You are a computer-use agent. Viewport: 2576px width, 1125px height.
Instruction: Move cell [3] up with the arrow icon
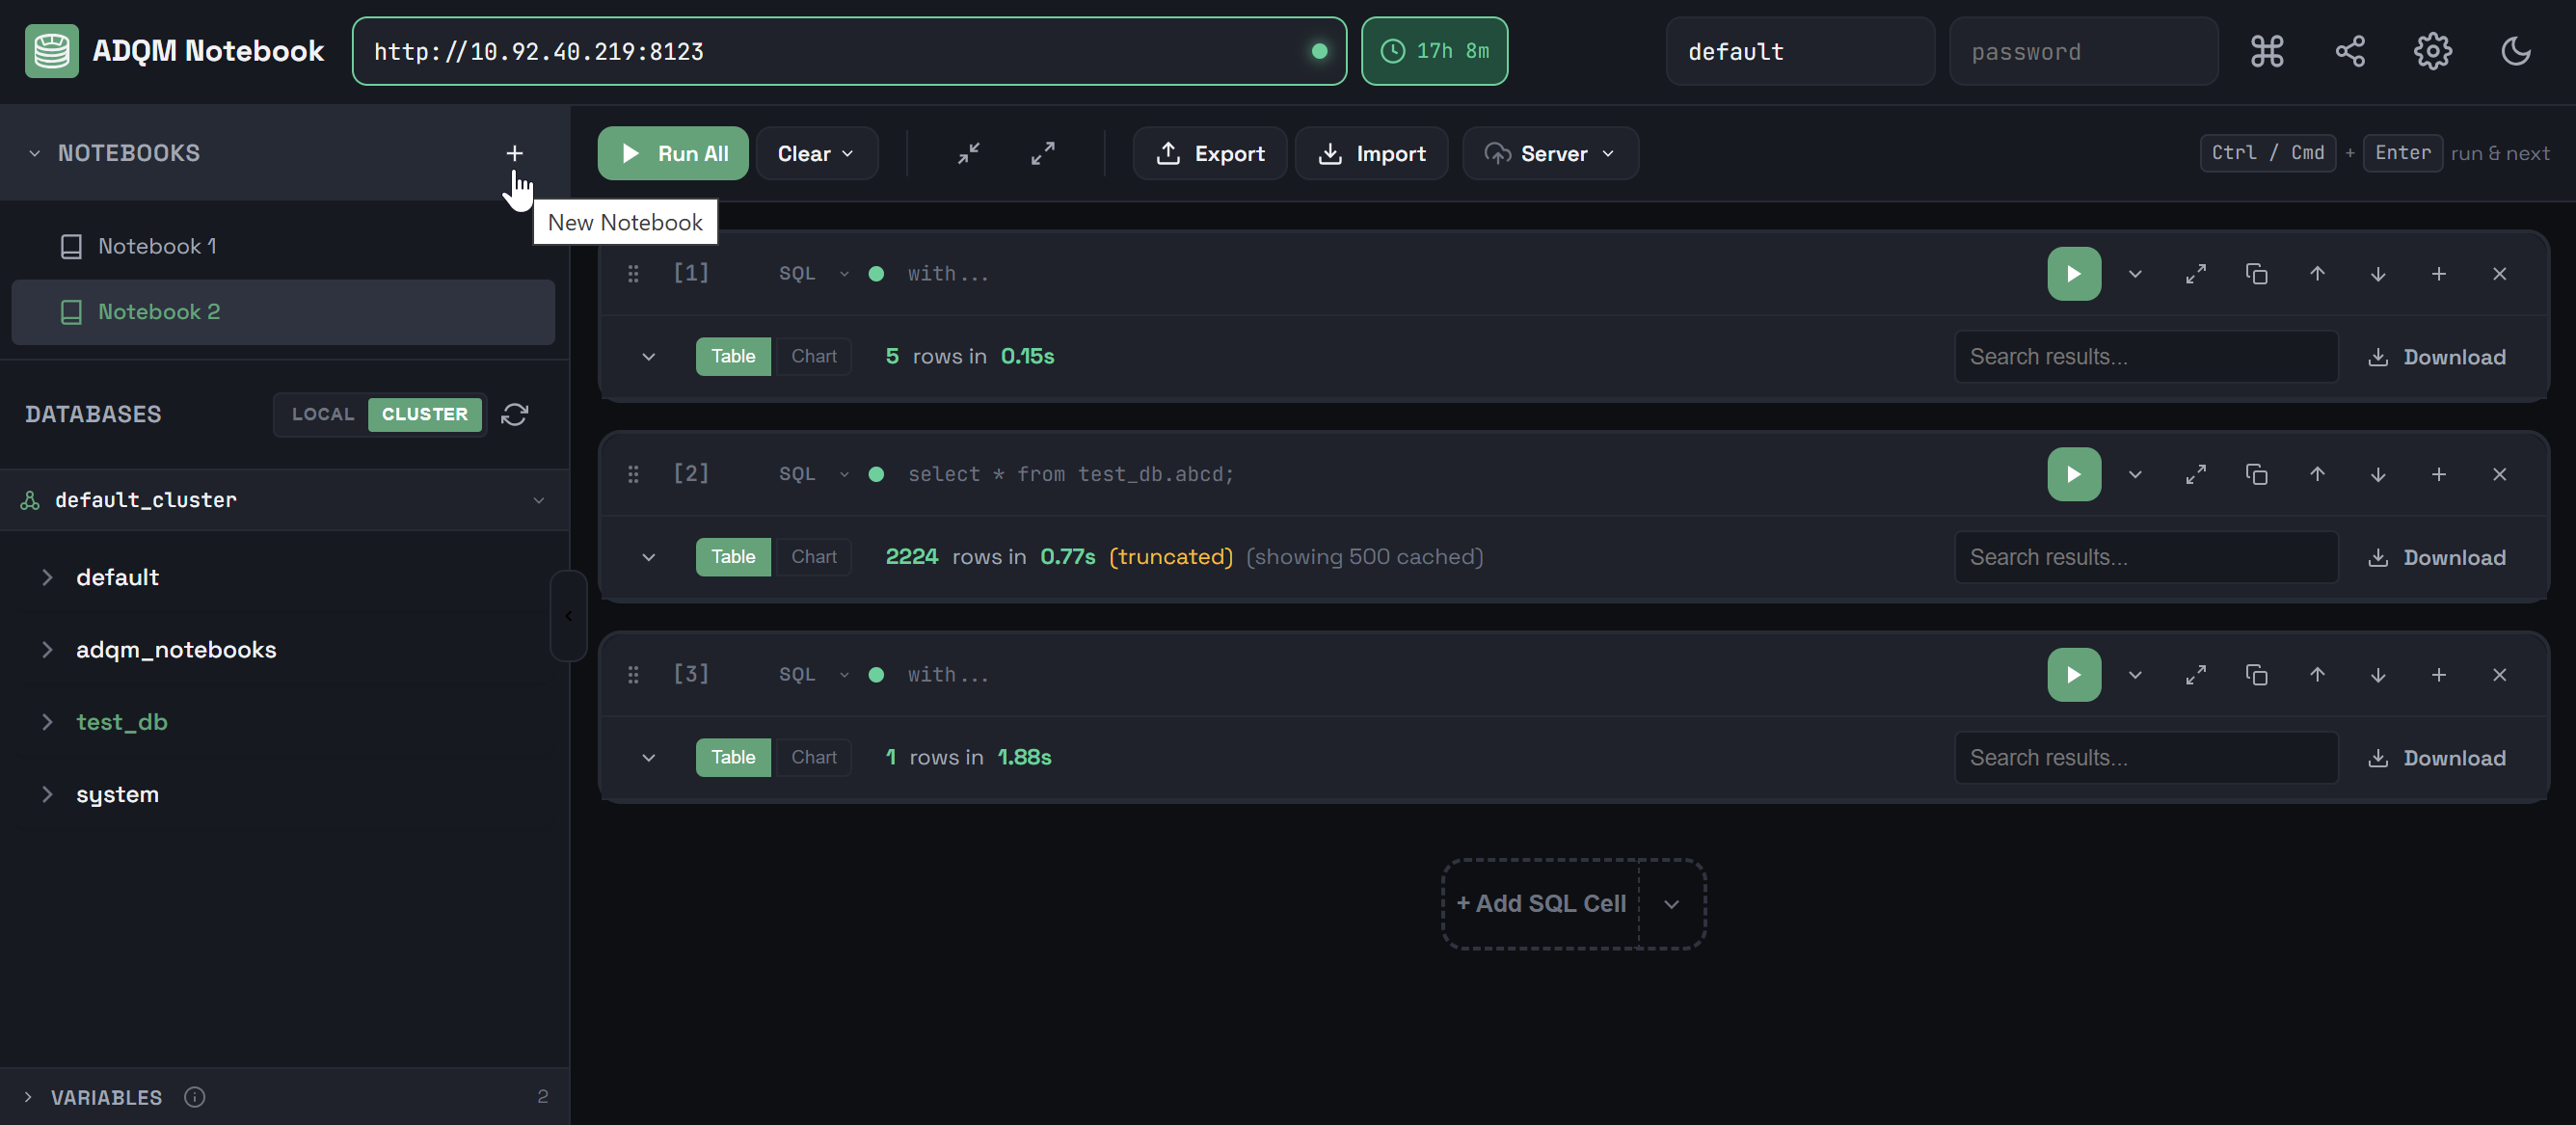pos(2317,675)
